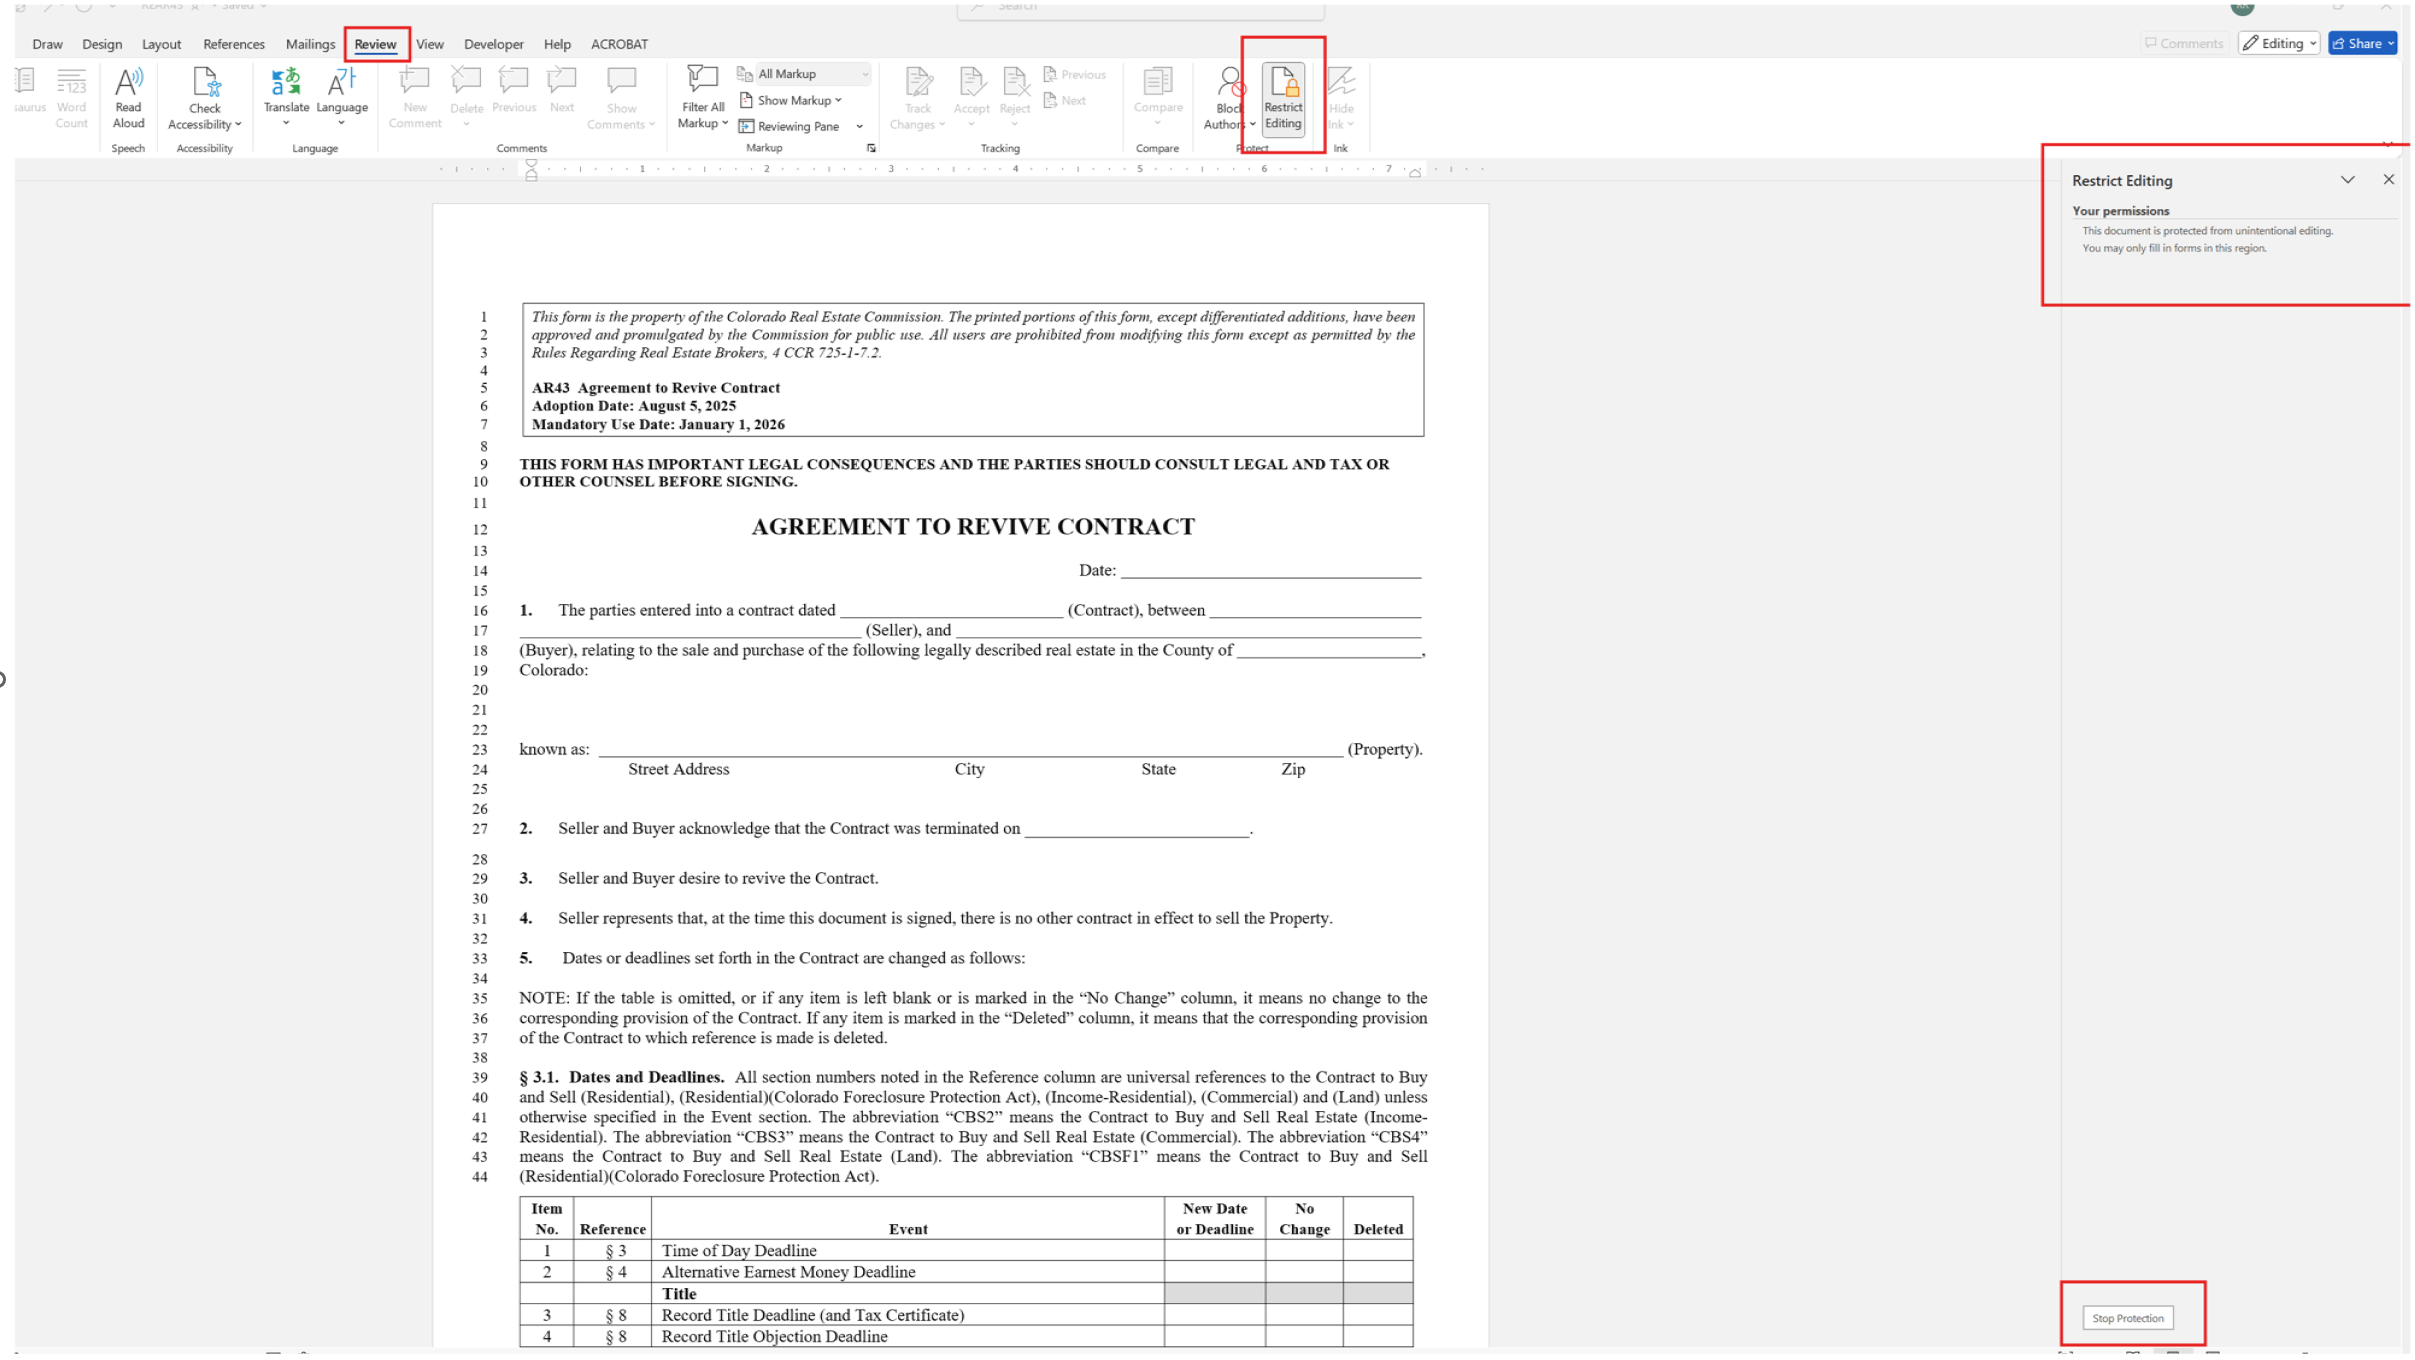Open the Mailings tab
Screen dimensions: 2415x1360
coord(310,44)
